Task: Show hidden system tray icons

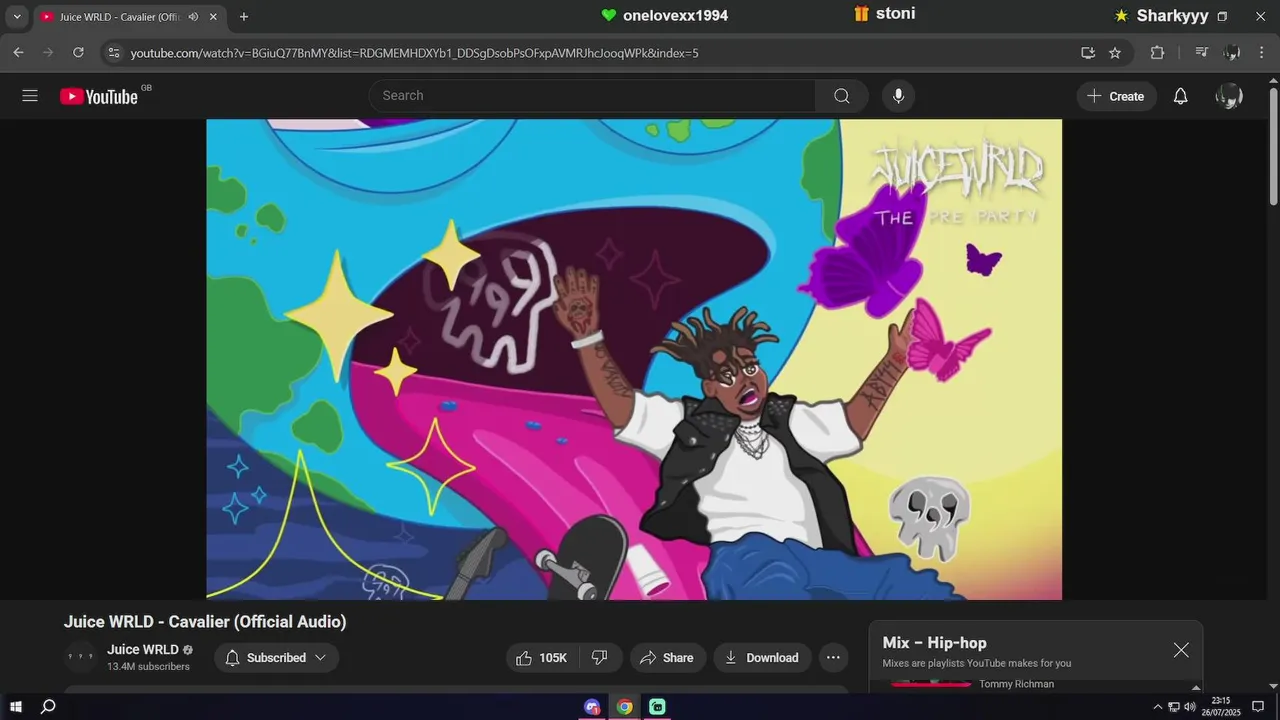Action: pos(1157,707)
